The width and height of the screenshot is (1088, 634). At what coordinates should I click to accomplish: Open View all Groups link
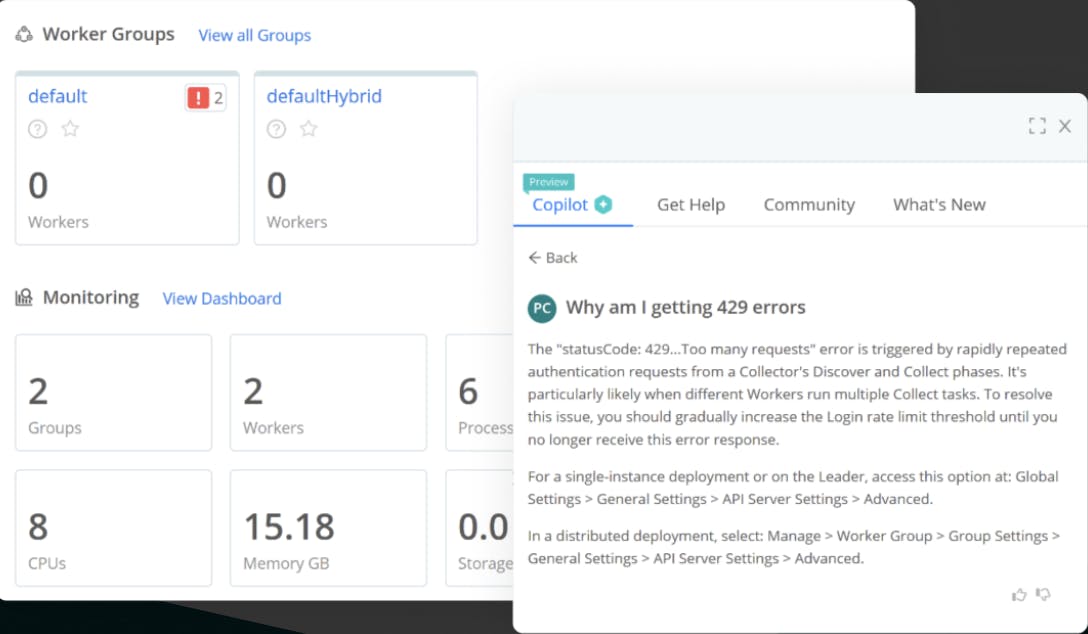[x=254, y=36]
